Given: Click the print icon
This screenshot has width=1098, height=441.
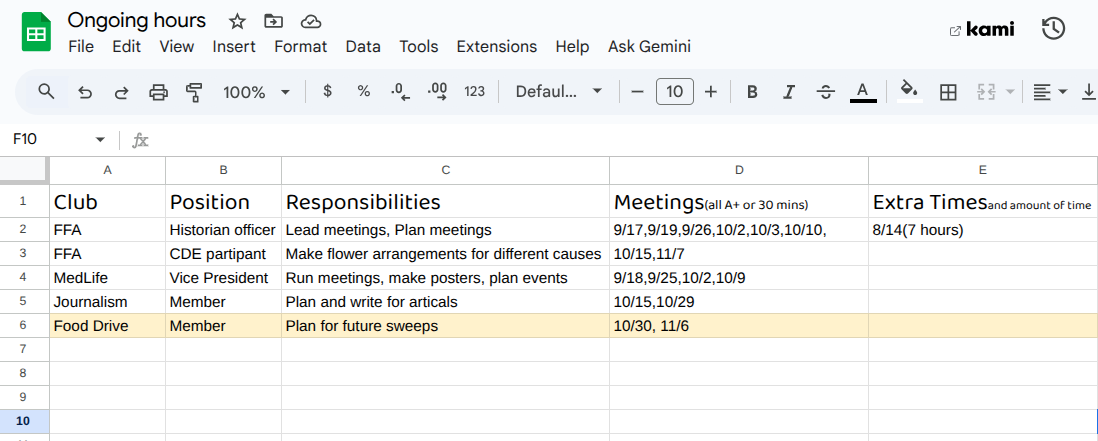Looking at the screenshot, I should pos(158,92).
